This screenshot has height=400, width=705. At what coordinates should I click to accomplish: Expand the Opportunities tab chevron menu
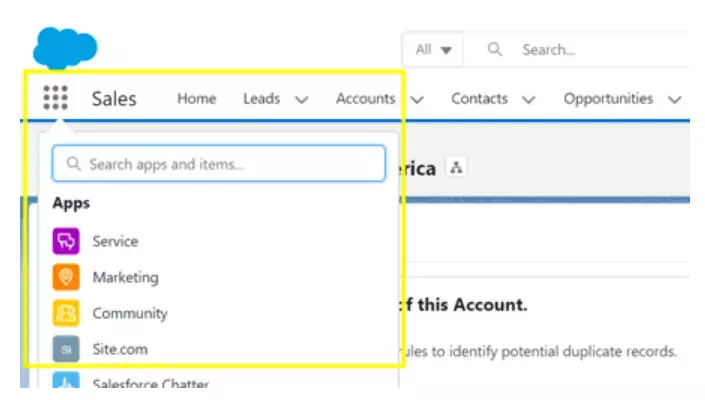tap(675, 99)
